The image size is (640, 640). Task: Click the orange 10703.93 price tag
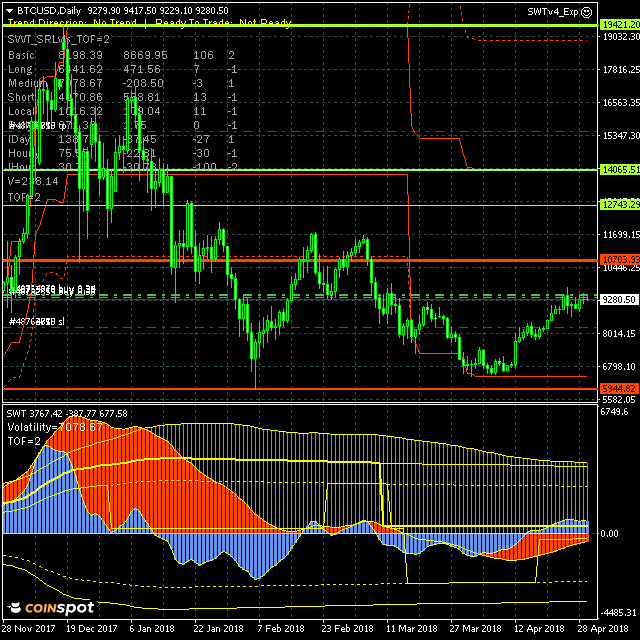coord(619,259)
